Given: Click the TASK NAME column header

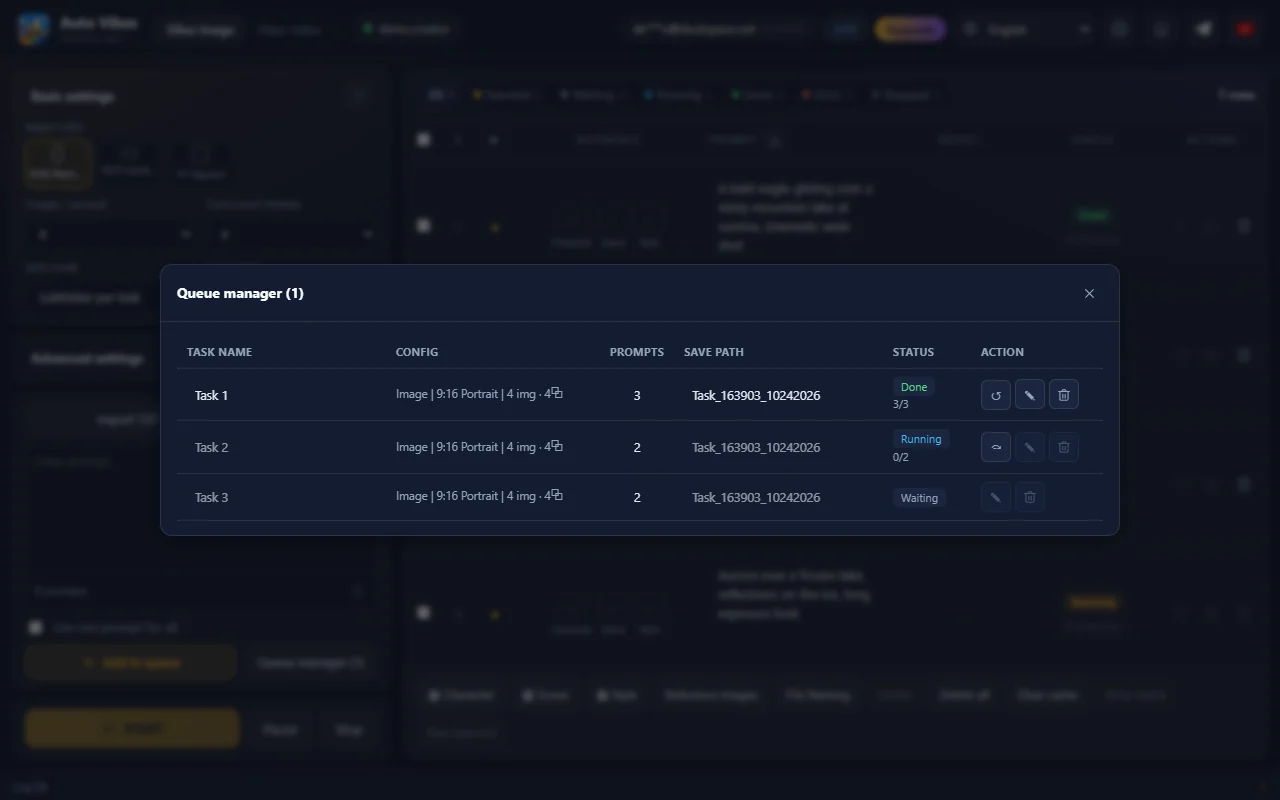Looking at the screenshot, I should [219, 352].
